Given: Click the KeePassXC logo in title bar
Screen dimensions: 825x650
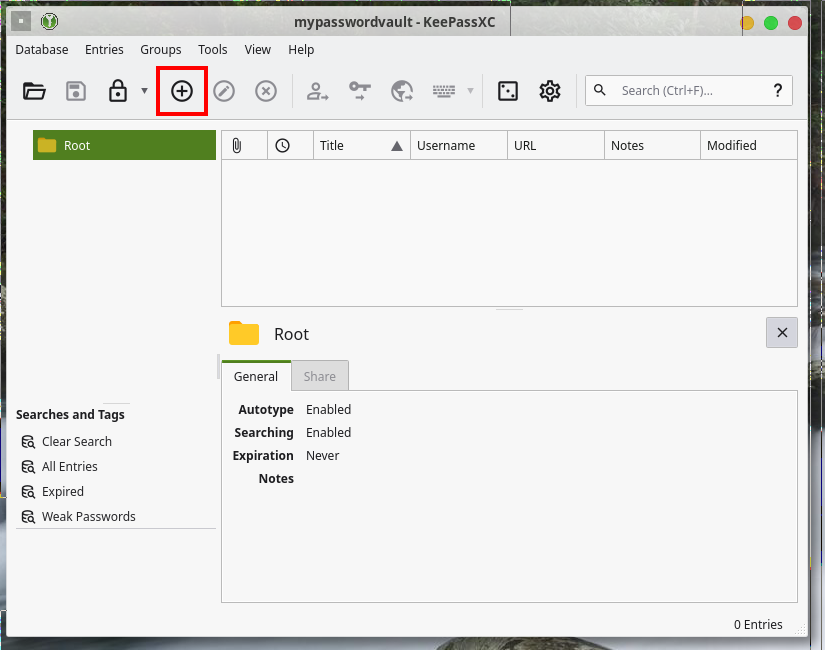Looking at the screenshot, I should 49,22.
